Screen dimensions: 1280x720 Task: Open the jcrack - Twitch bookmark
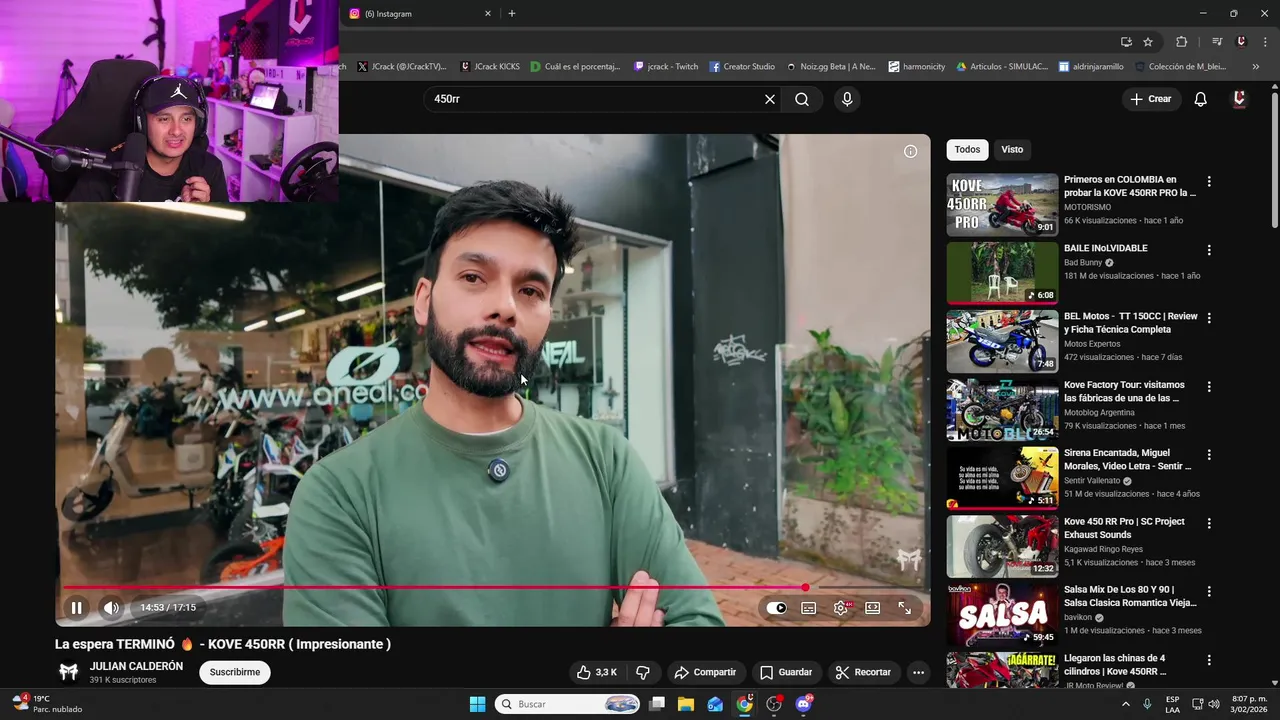tap(666, 67)
